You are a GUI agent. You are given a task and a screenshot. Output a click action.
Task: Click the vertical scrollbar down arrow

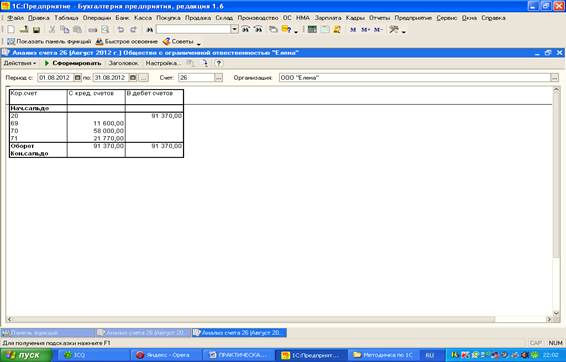coord(556,313)
